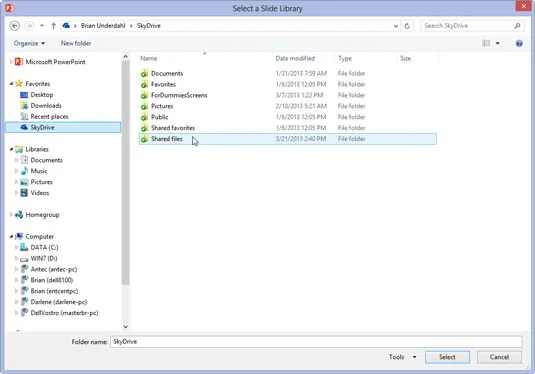The image size is (535, 374).
Task: Close the Select a Slide Library dialog
Action: pos(524,6)
